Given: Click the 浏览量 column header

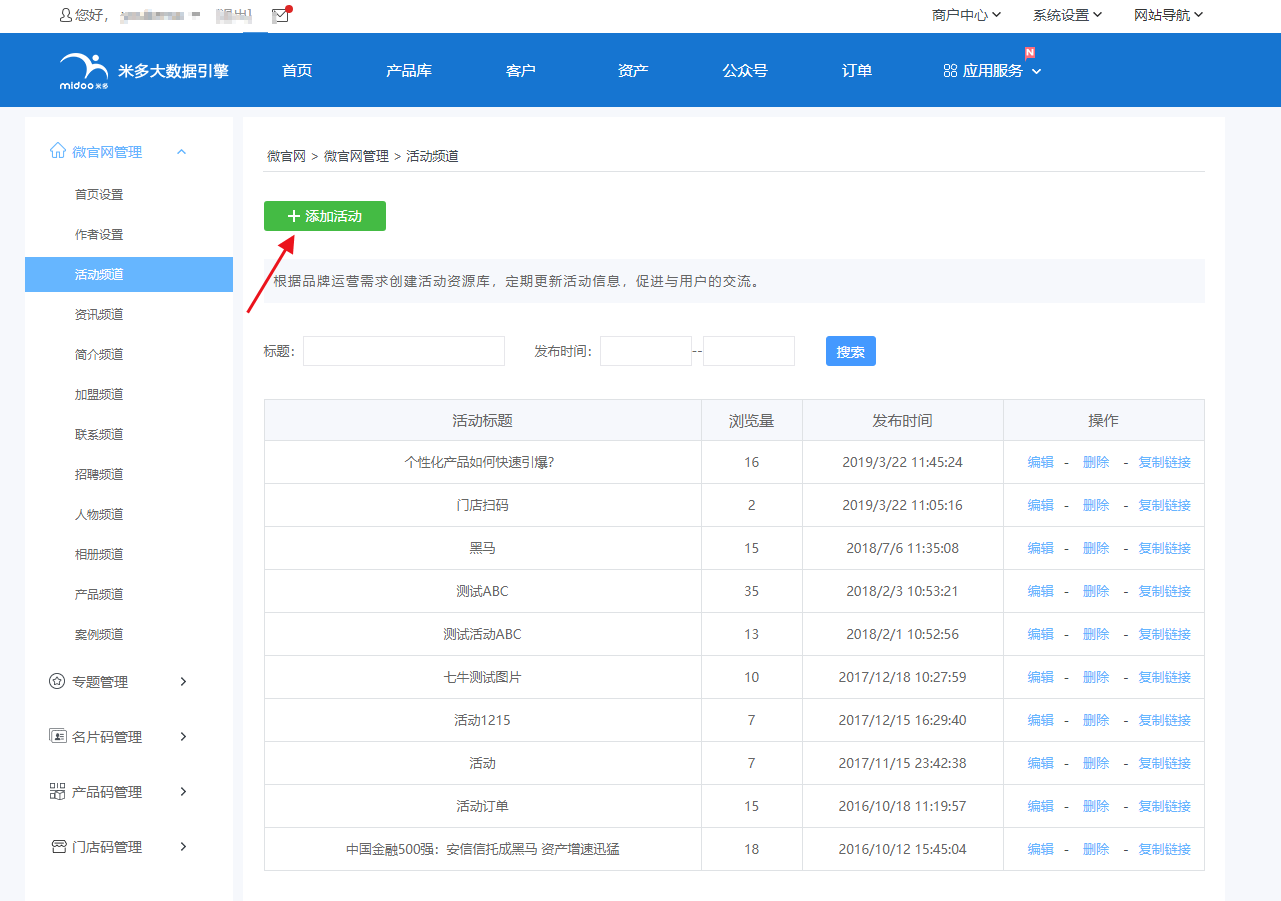Looking at the screenshot, I should (752, 421).
